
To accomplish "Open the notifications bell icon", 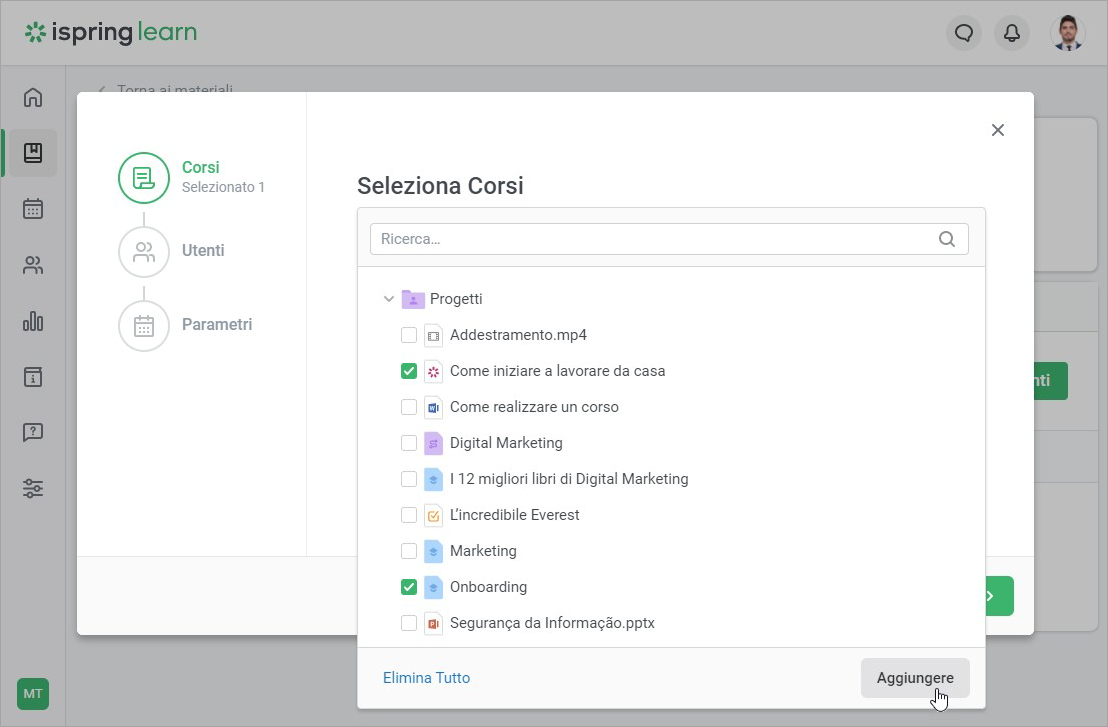I will 1012,33.
